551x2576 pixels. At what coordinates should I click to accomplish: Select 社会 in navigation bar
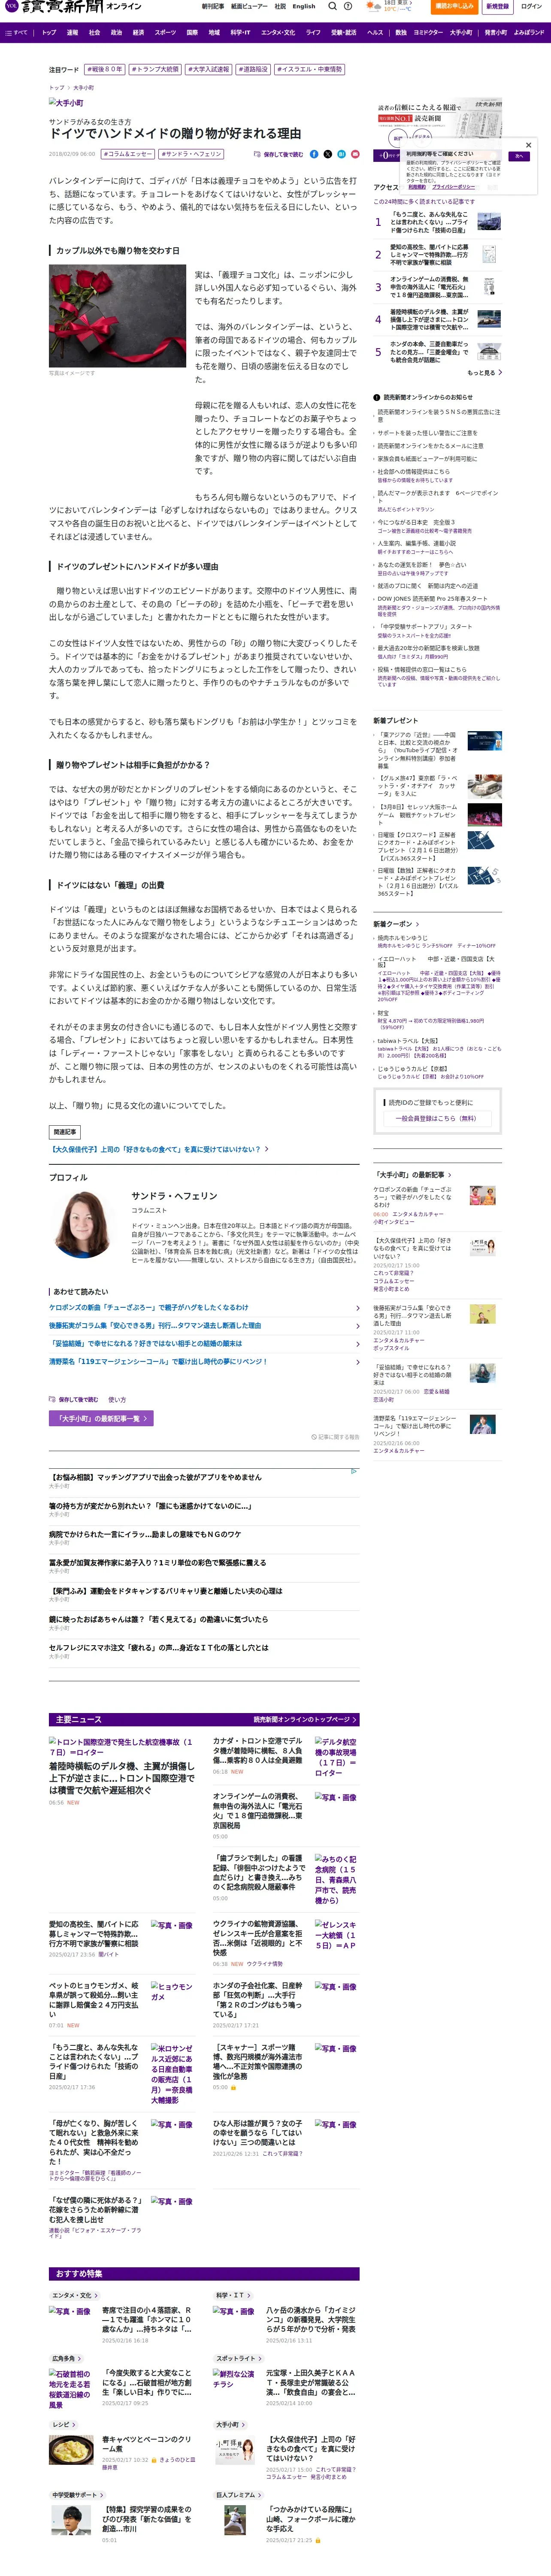[94, 32]
